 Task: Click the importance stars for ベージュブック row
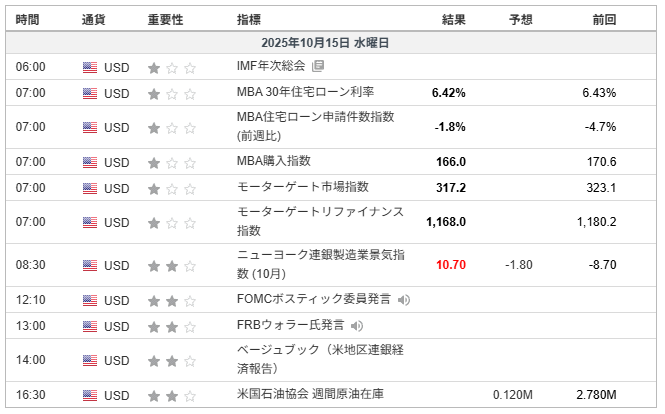[x=172, y=360]
